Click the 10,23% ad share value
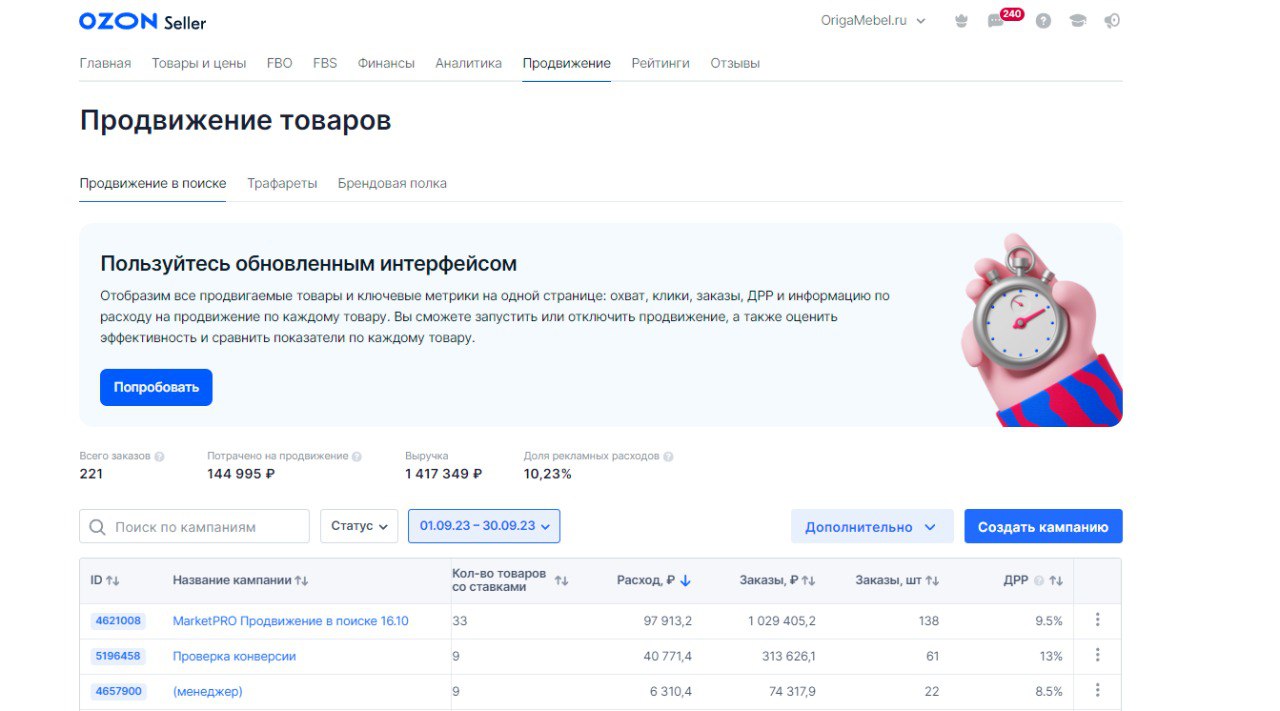The height and width of the screenshot is (711, 1280). pos(548,474)
